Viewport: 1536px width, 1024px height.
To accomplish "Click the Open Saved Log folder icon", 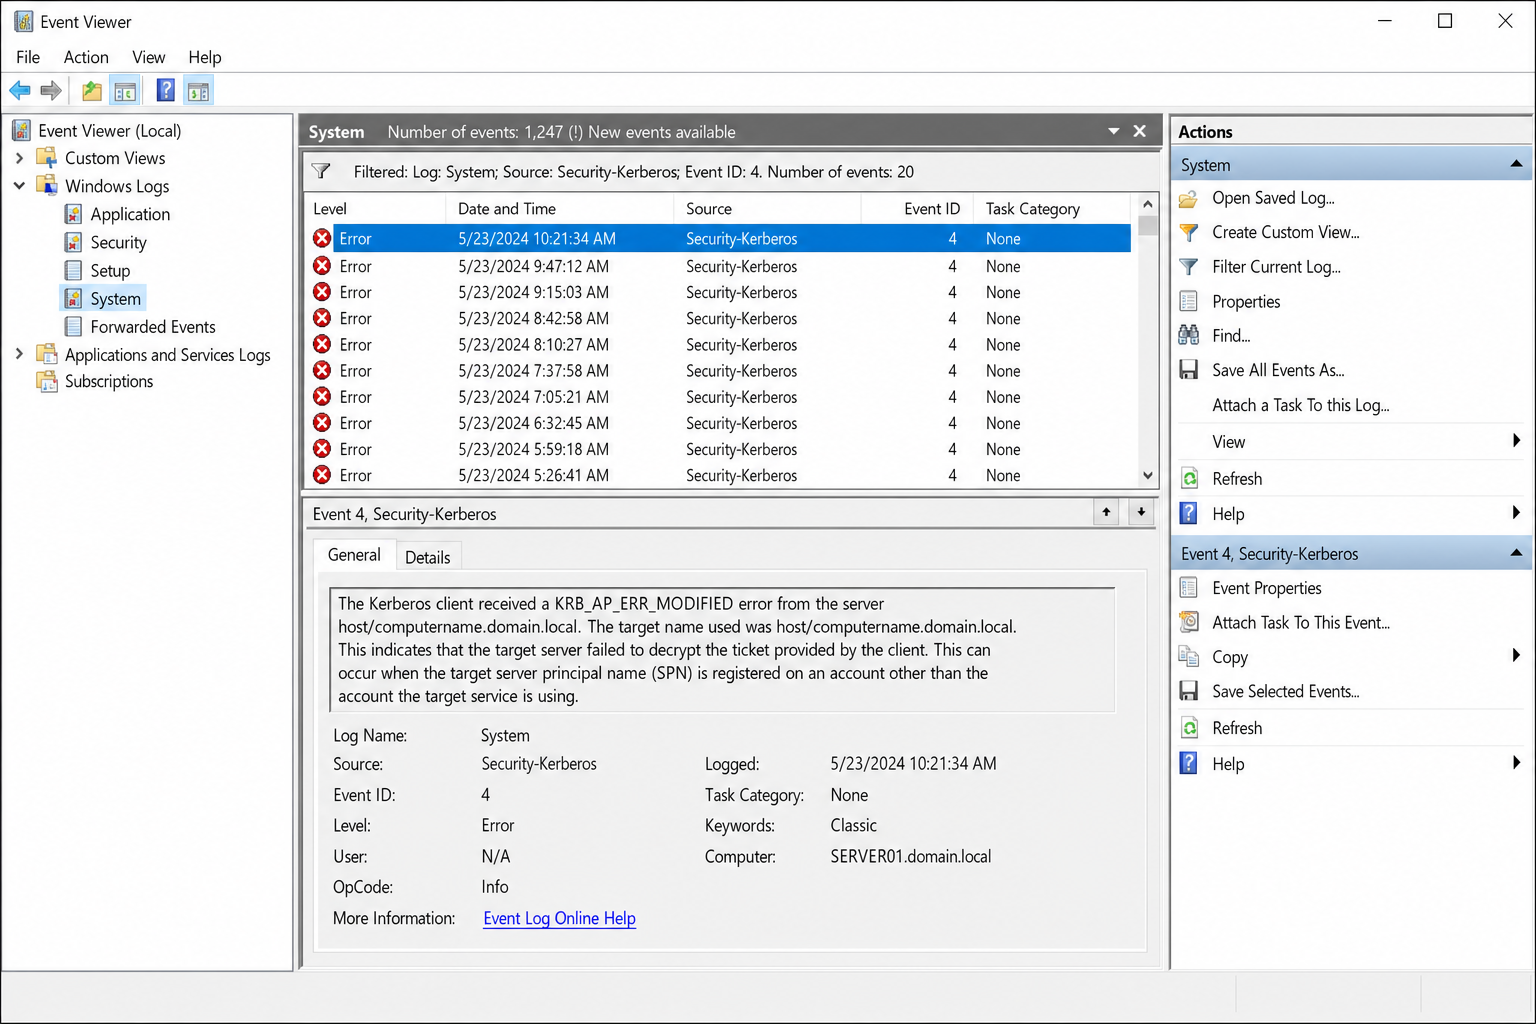I will 1189,198.
